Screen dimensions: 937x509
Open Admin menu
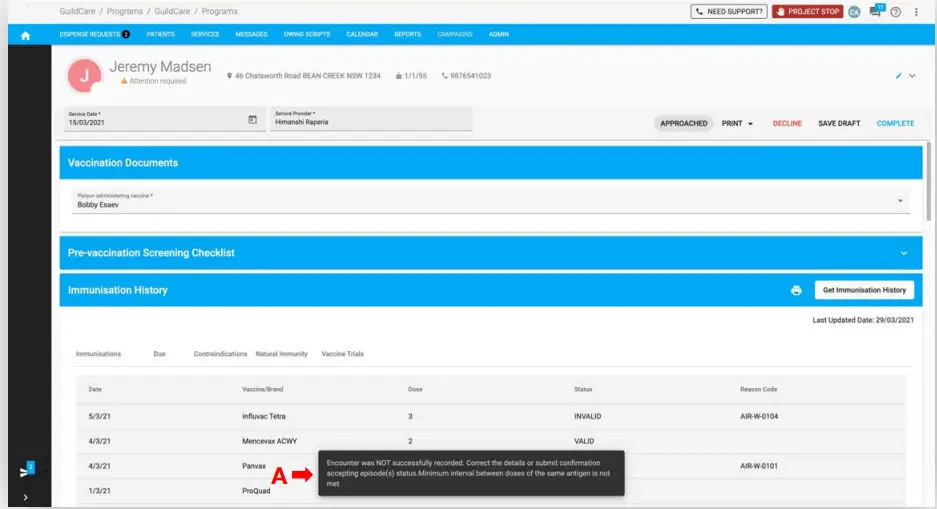click(x=499, y=35)
